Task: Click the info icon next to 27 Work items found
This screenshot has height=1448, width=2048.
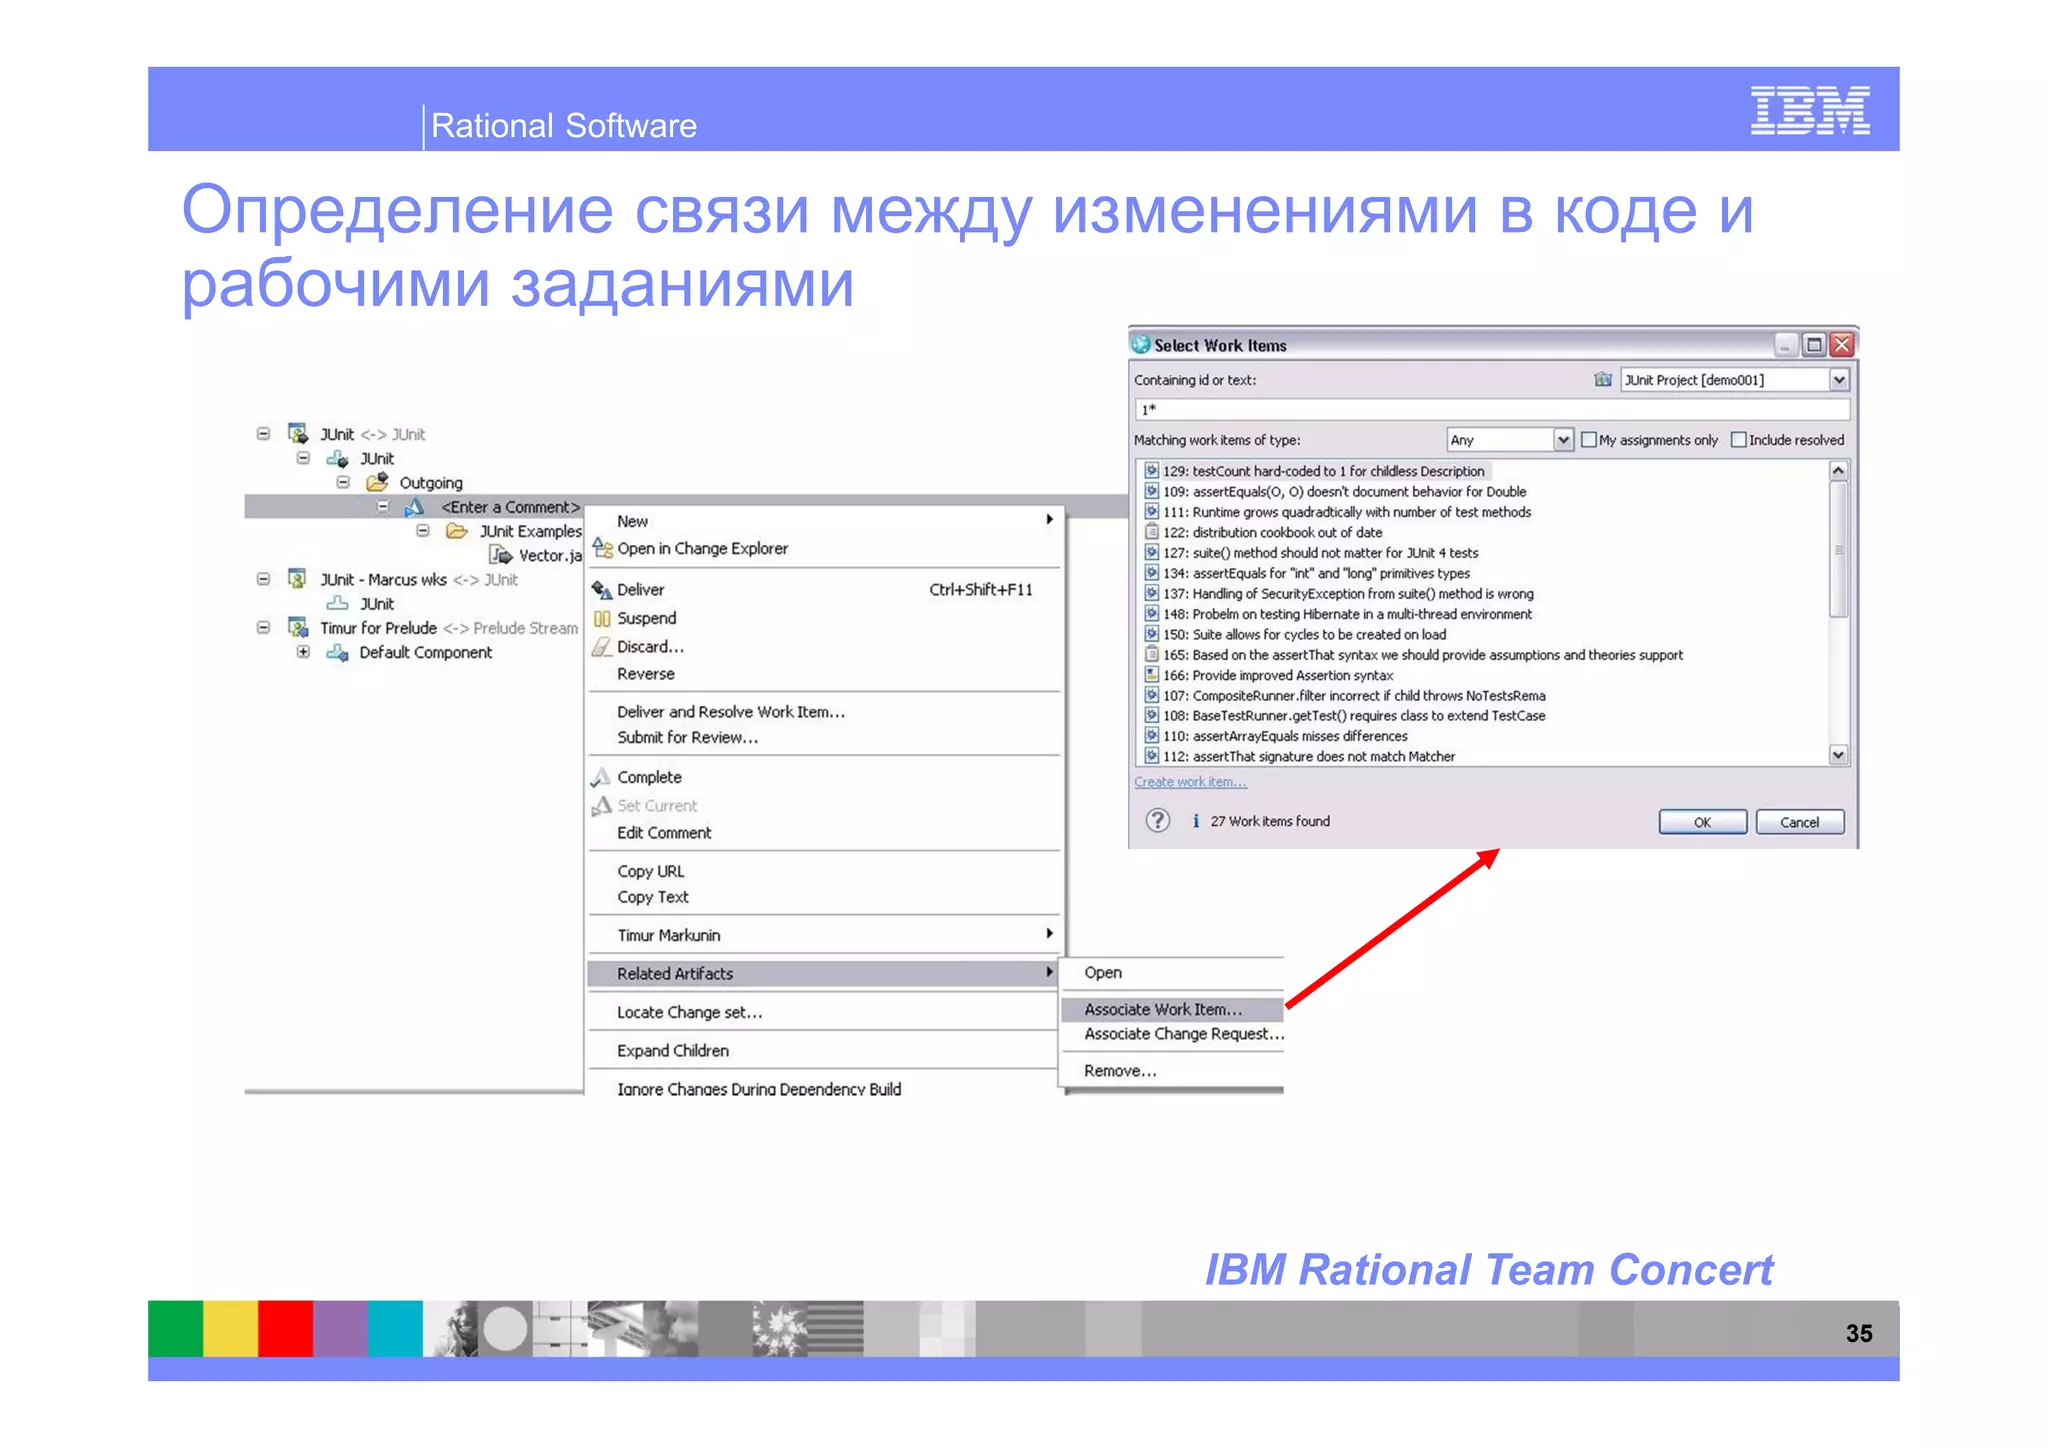Action: point(1196,821)
